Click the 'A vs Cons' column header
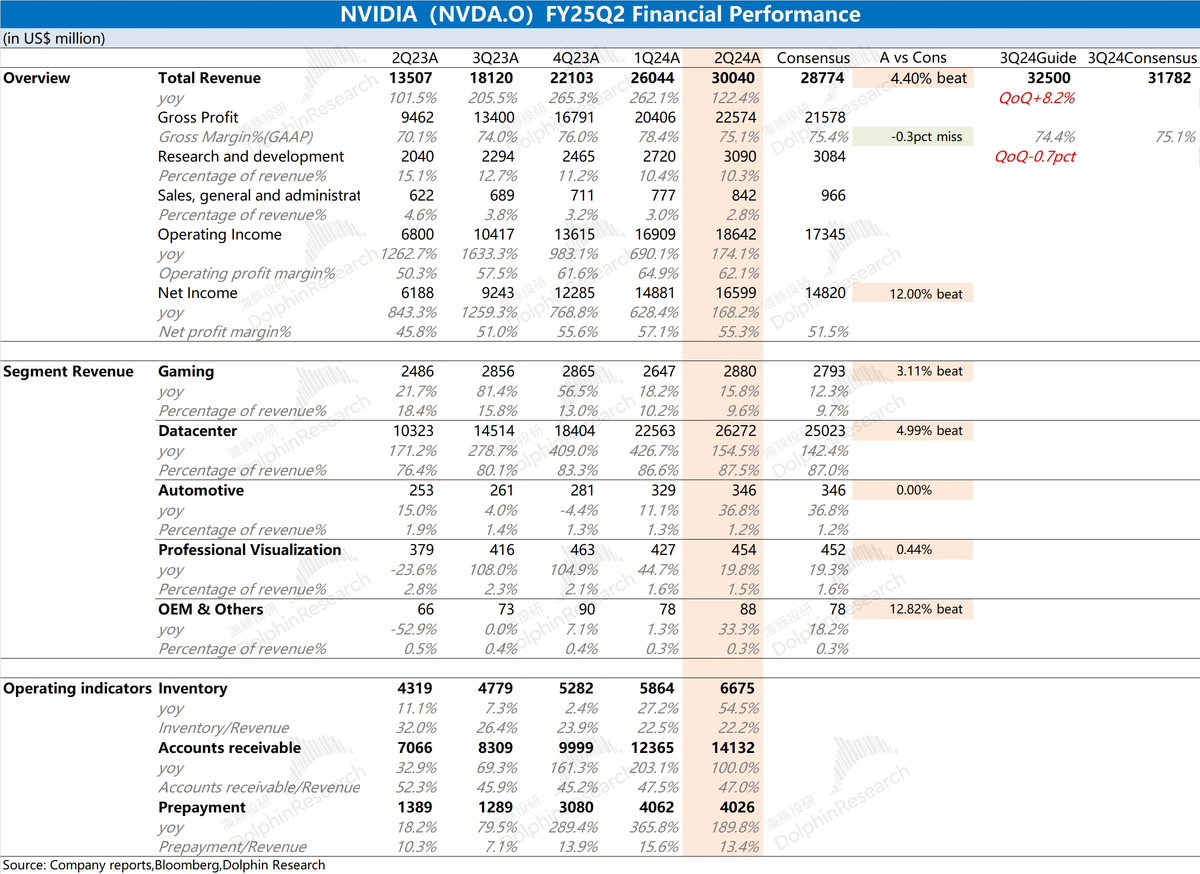 913,58
